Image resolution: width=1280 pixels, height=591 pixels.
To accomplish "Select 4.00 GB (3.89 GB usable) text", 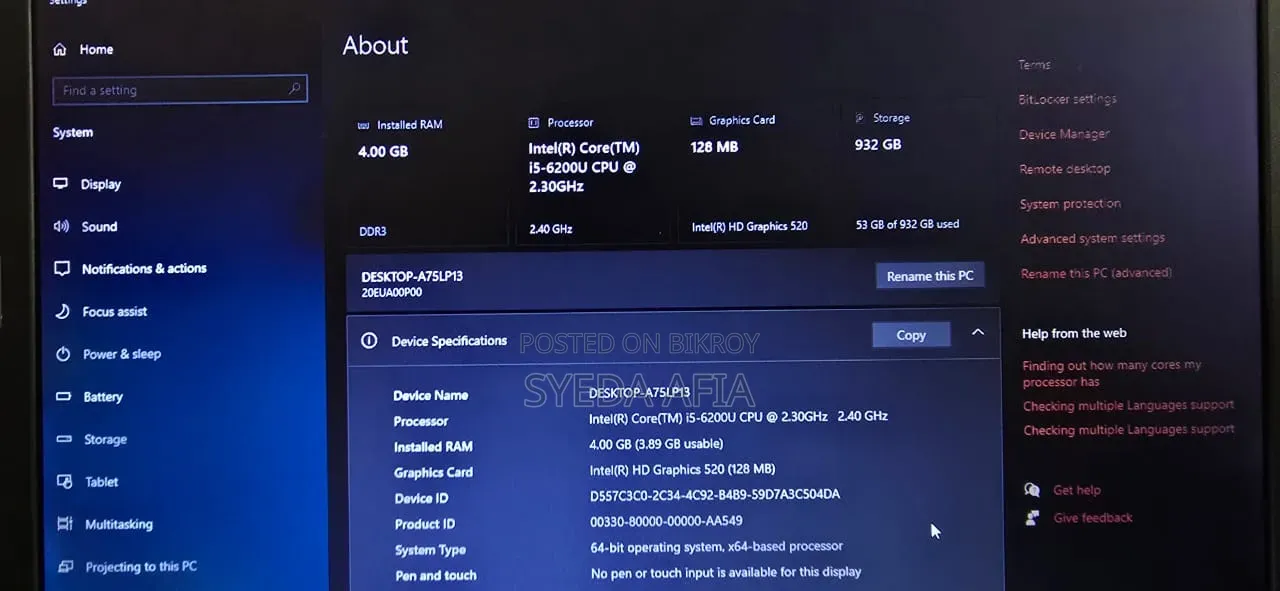I will pos(656,444).
